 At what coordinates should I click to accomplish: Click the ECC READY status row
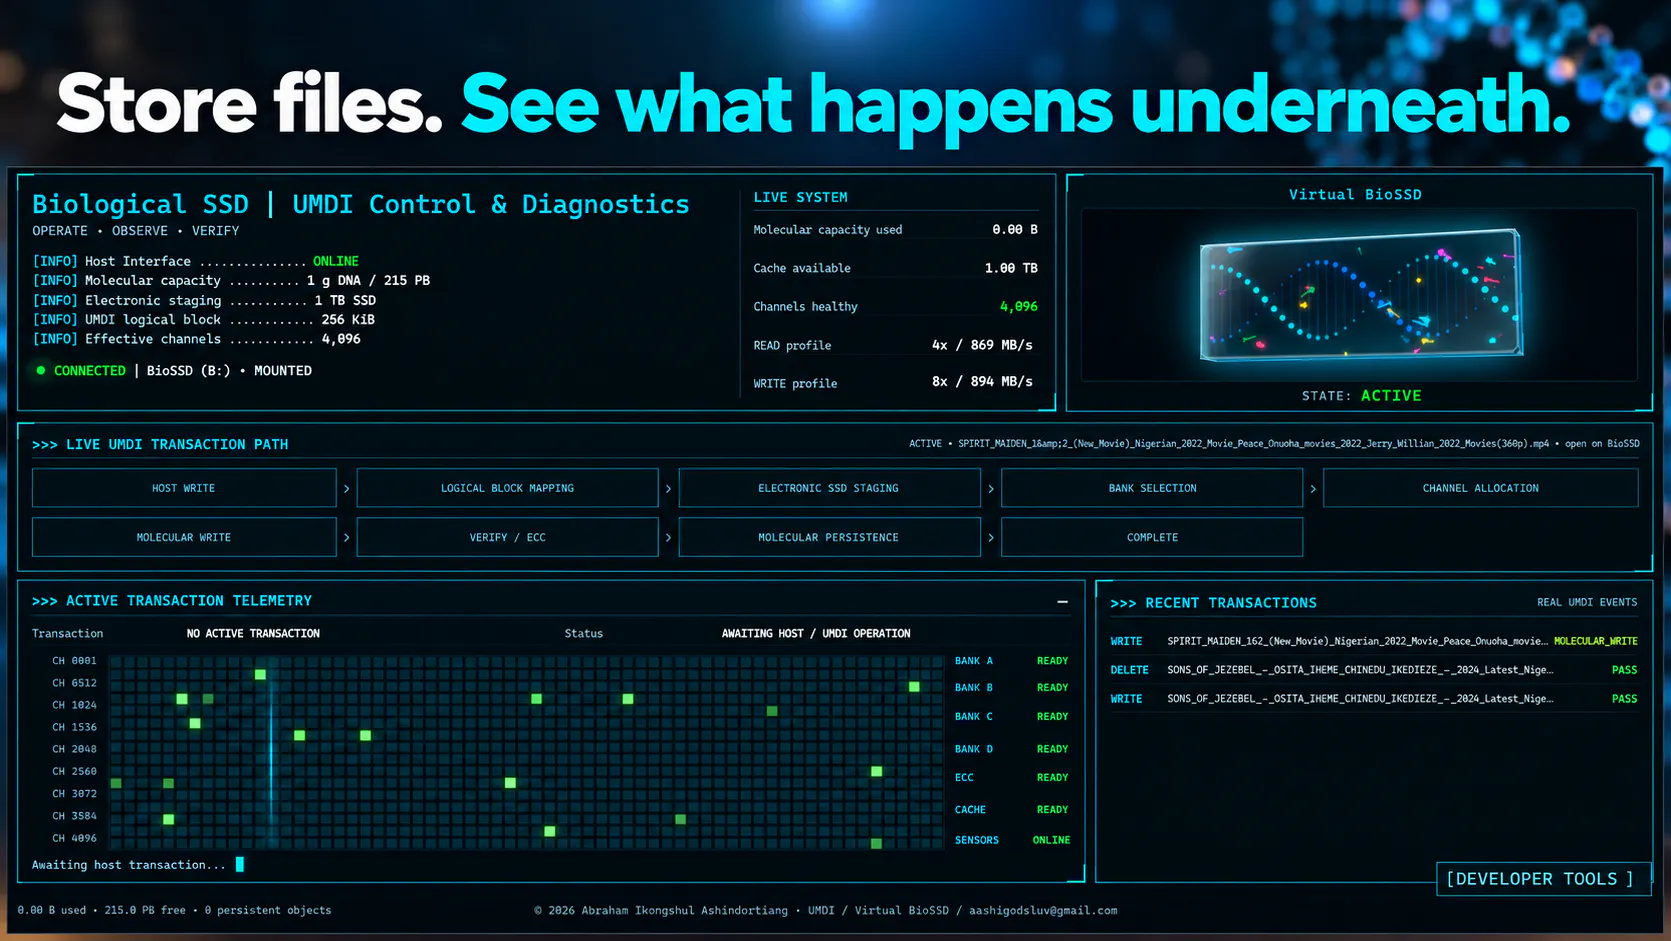pos(1012,778)
